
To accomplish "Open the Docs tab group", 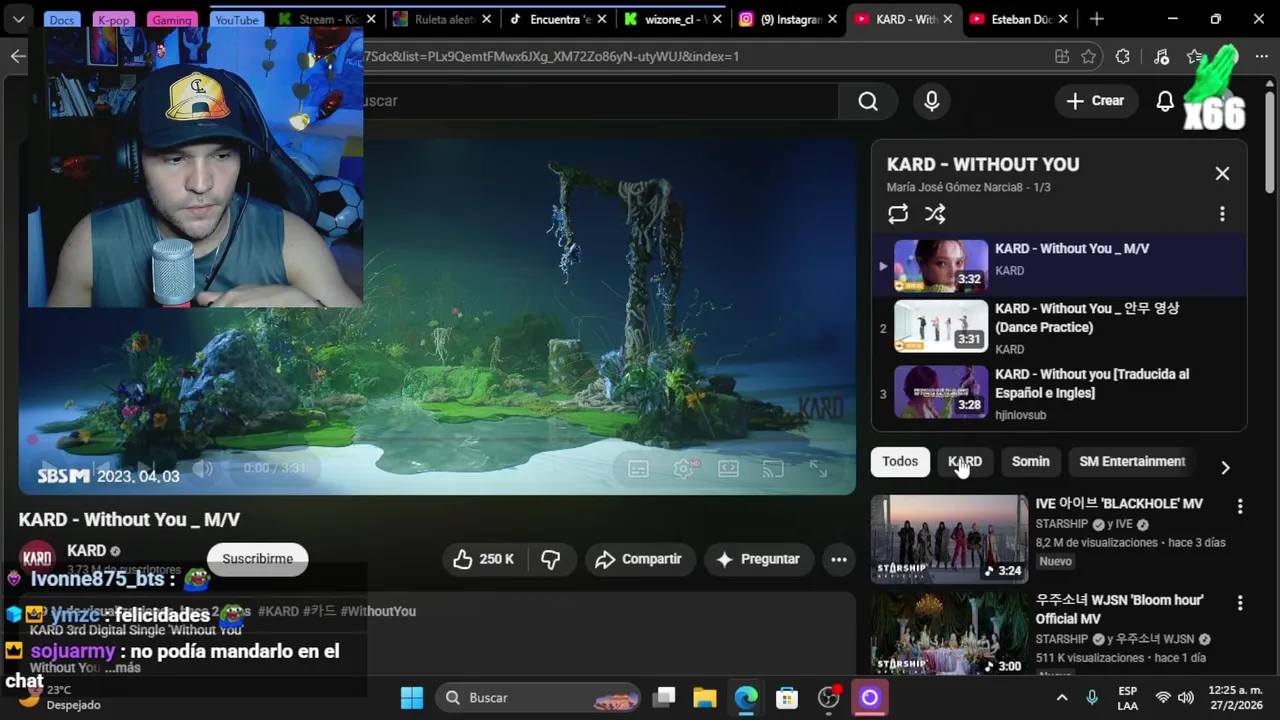I will pos(62,20).
